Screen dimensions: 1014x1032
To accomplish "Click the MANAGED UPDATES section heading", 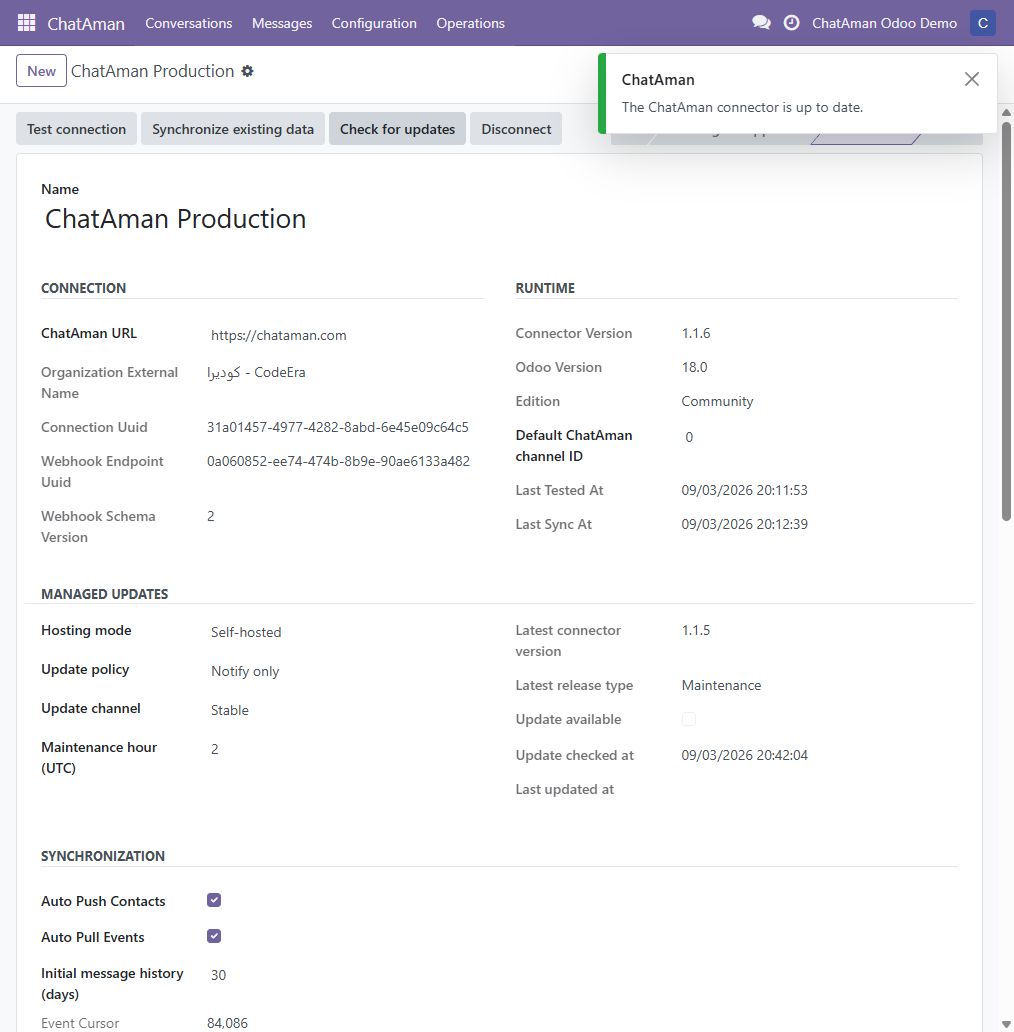I will 105,594.
